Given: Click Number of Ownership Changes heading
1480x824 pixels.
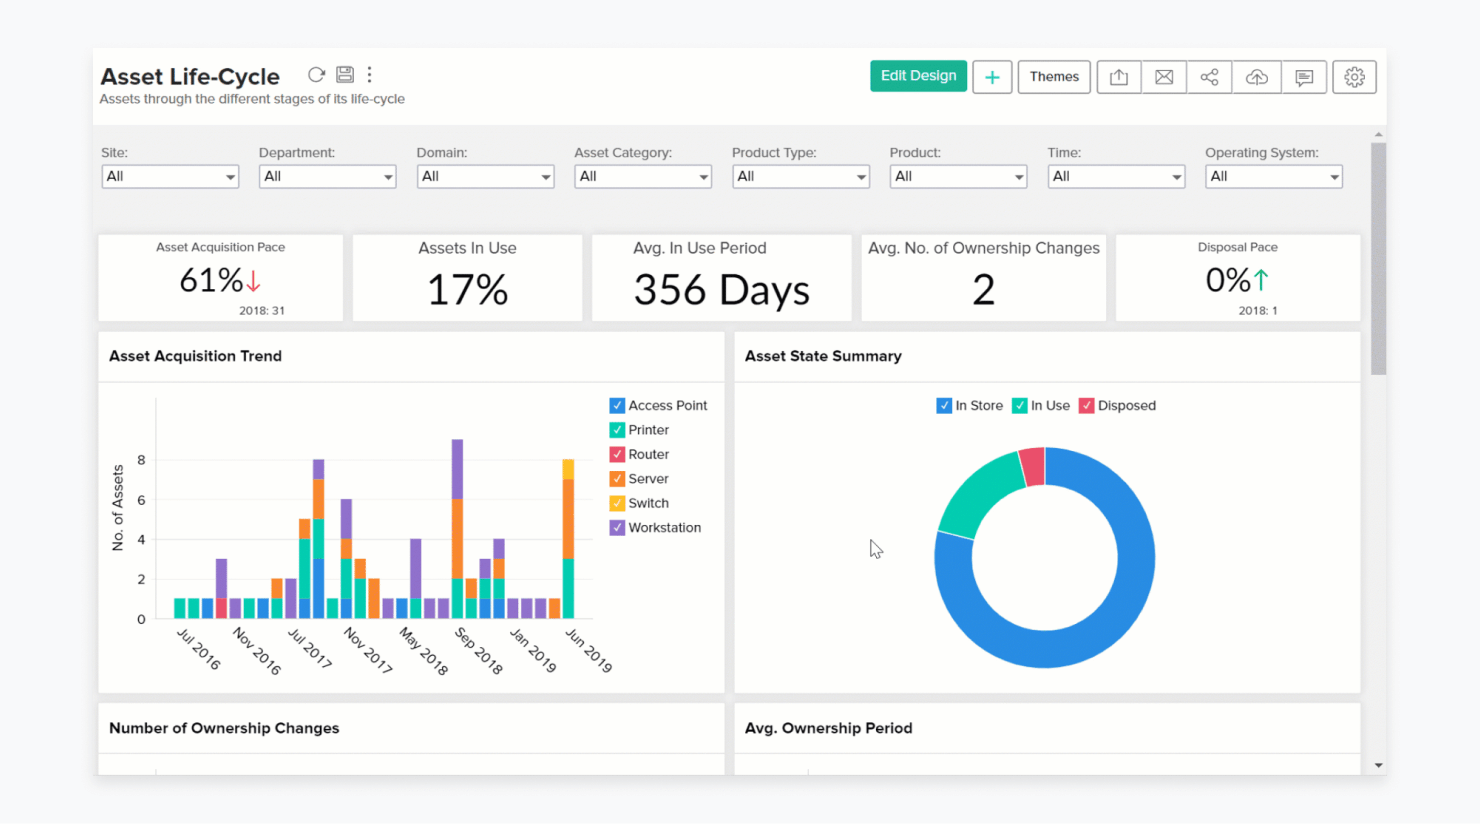Looking at the screenshot, I should (224, 728).
